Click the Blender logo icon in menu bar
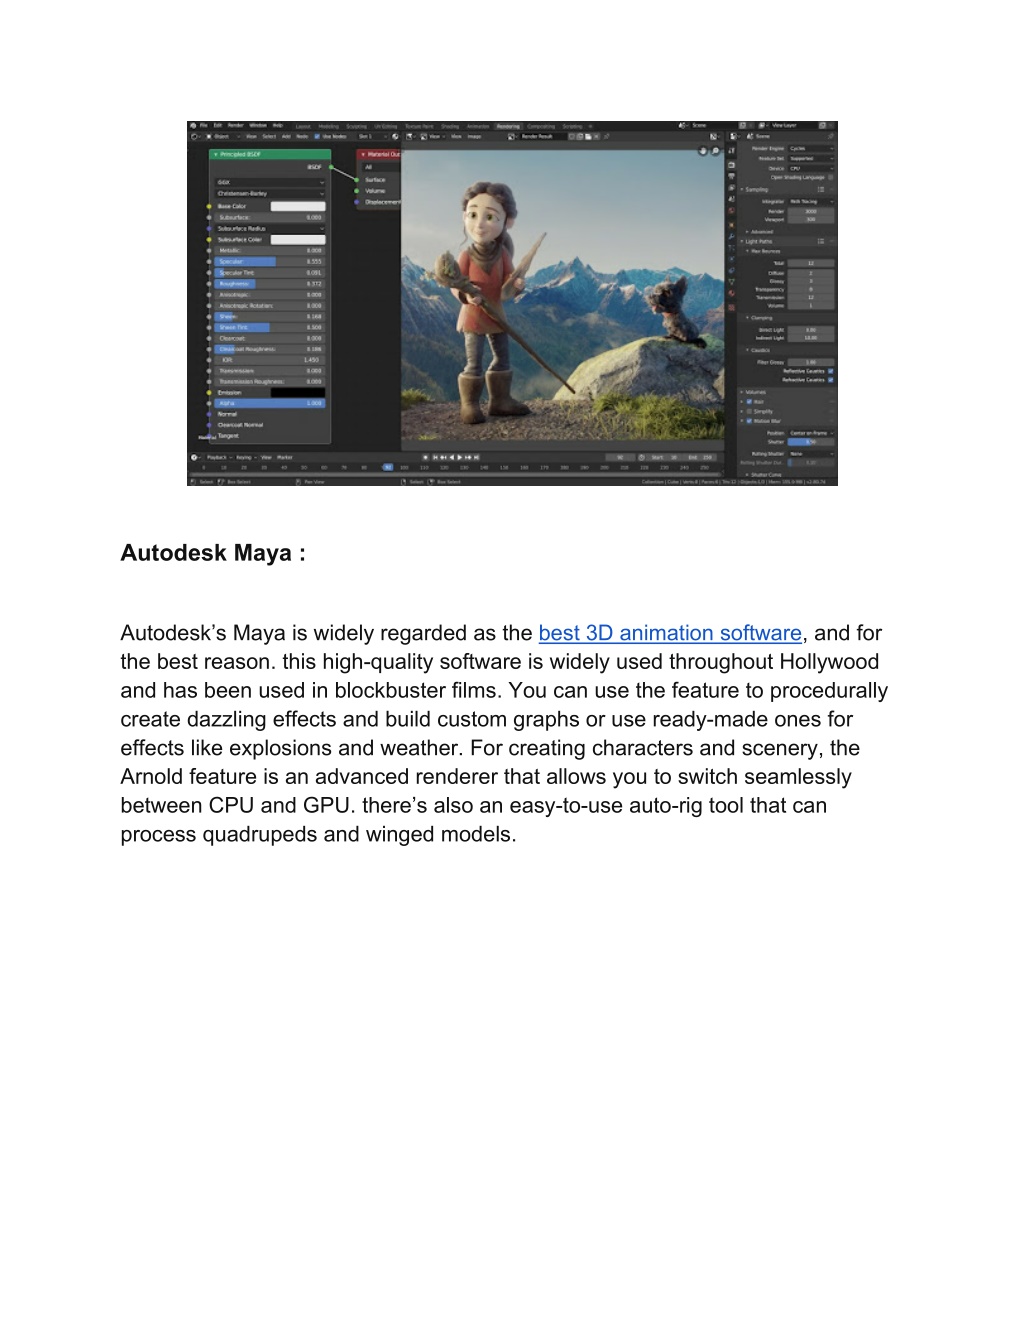1024x1325 pixels. [x=193, y=126]
